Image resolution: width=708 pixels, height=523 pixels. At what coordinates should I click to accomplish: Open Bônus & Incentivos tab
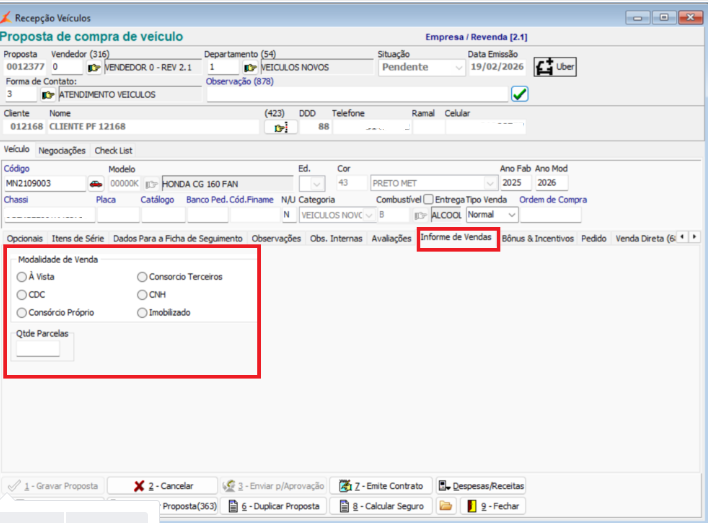pyautogui.click(x=538, y=238)
